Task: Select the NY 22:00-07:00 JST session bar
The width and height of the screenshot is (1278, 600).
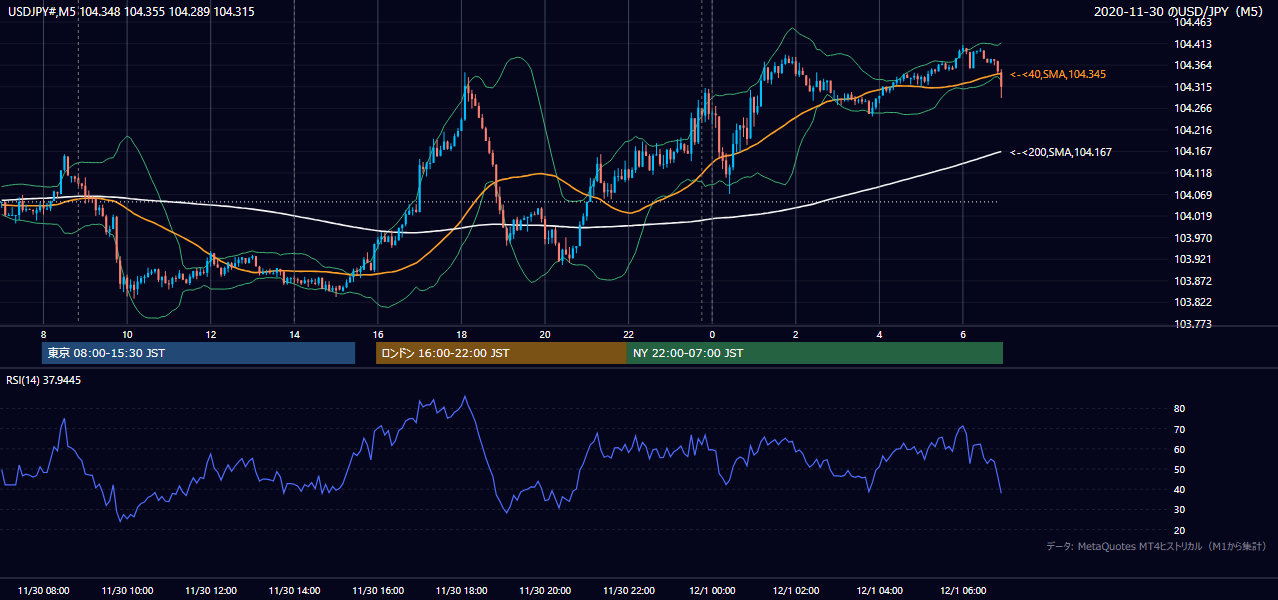Action: click(815, 353)
